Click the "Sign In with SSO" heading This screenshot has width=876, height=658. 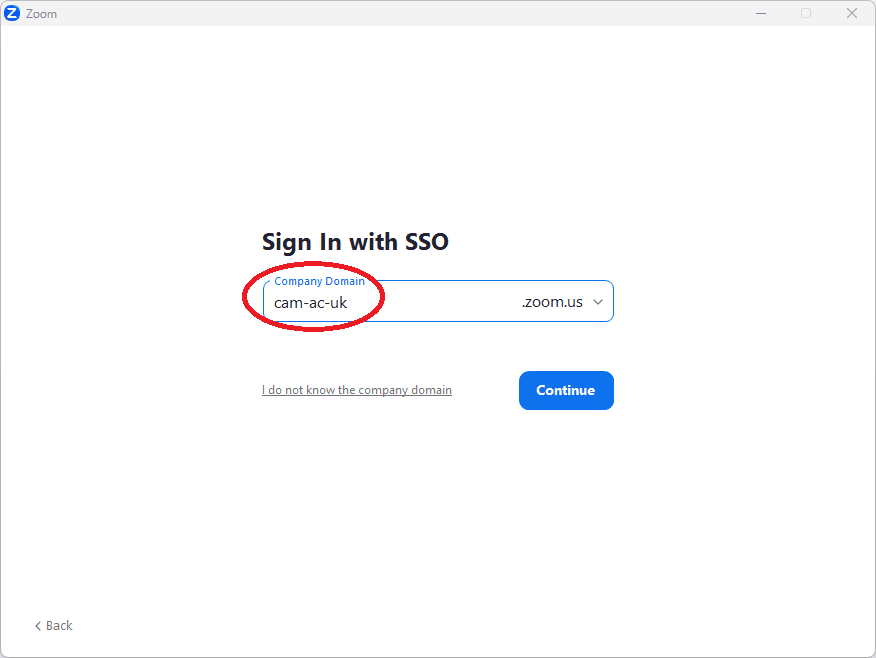pyautogui.click(x=355, y=242)
